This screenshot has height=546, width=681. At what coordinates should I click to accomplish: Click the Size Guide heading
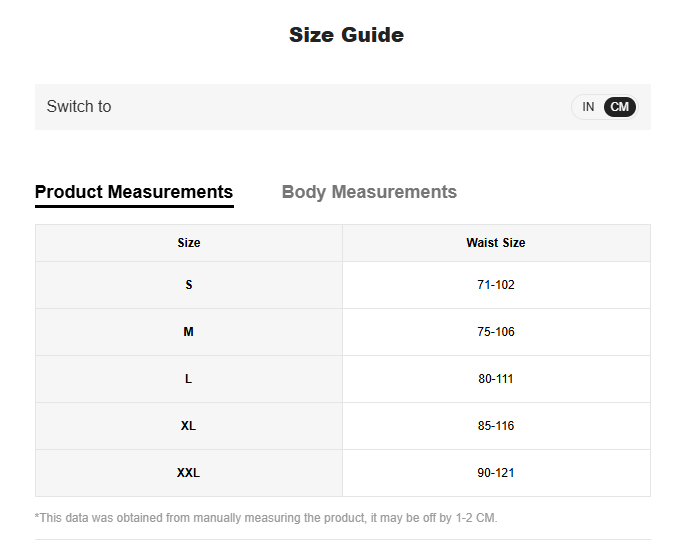pos(346,35)
